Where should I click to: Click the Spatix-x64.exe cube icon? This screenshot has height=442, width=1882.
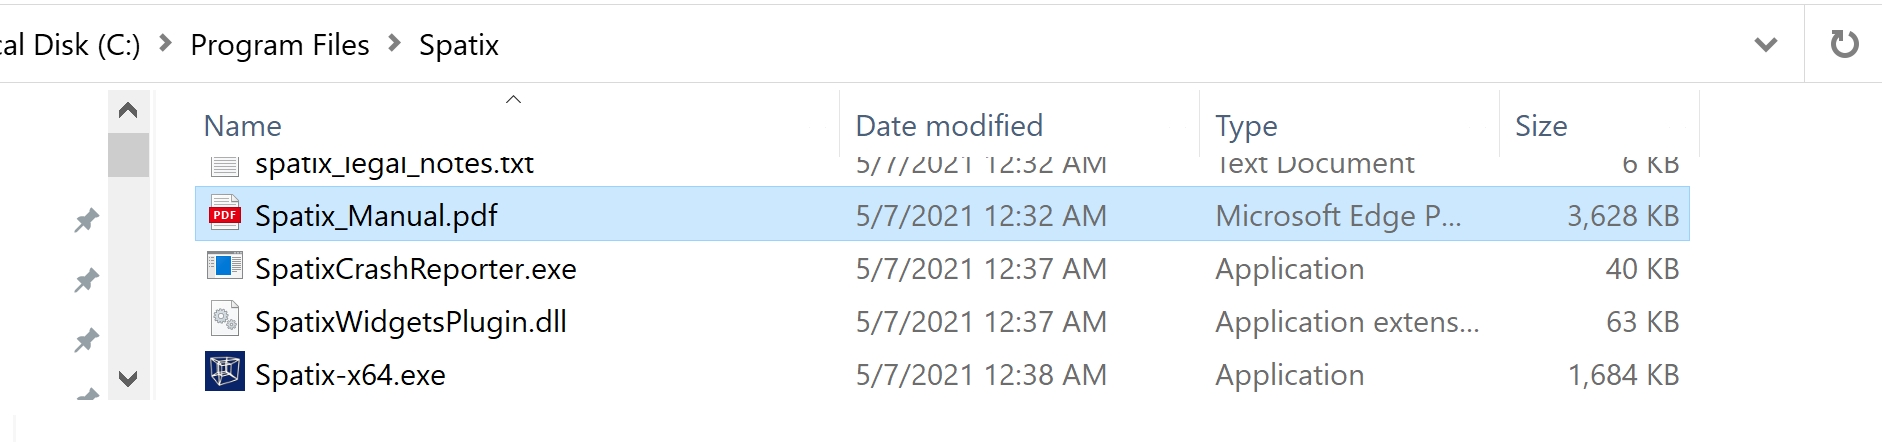point(225,372)
